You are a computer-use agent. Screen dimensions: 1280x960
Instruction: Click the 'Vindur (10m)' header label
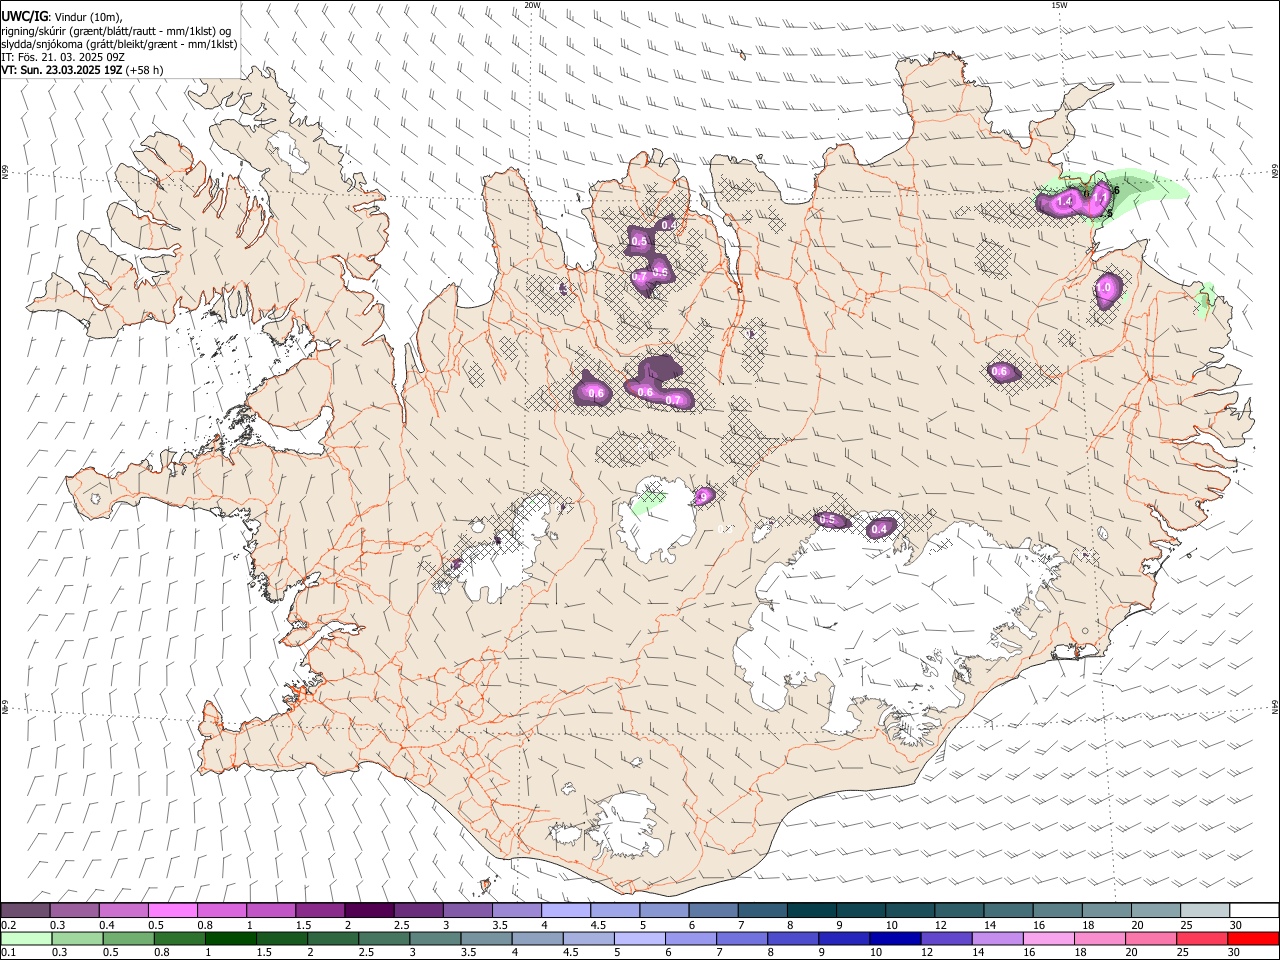coord(88,16)
